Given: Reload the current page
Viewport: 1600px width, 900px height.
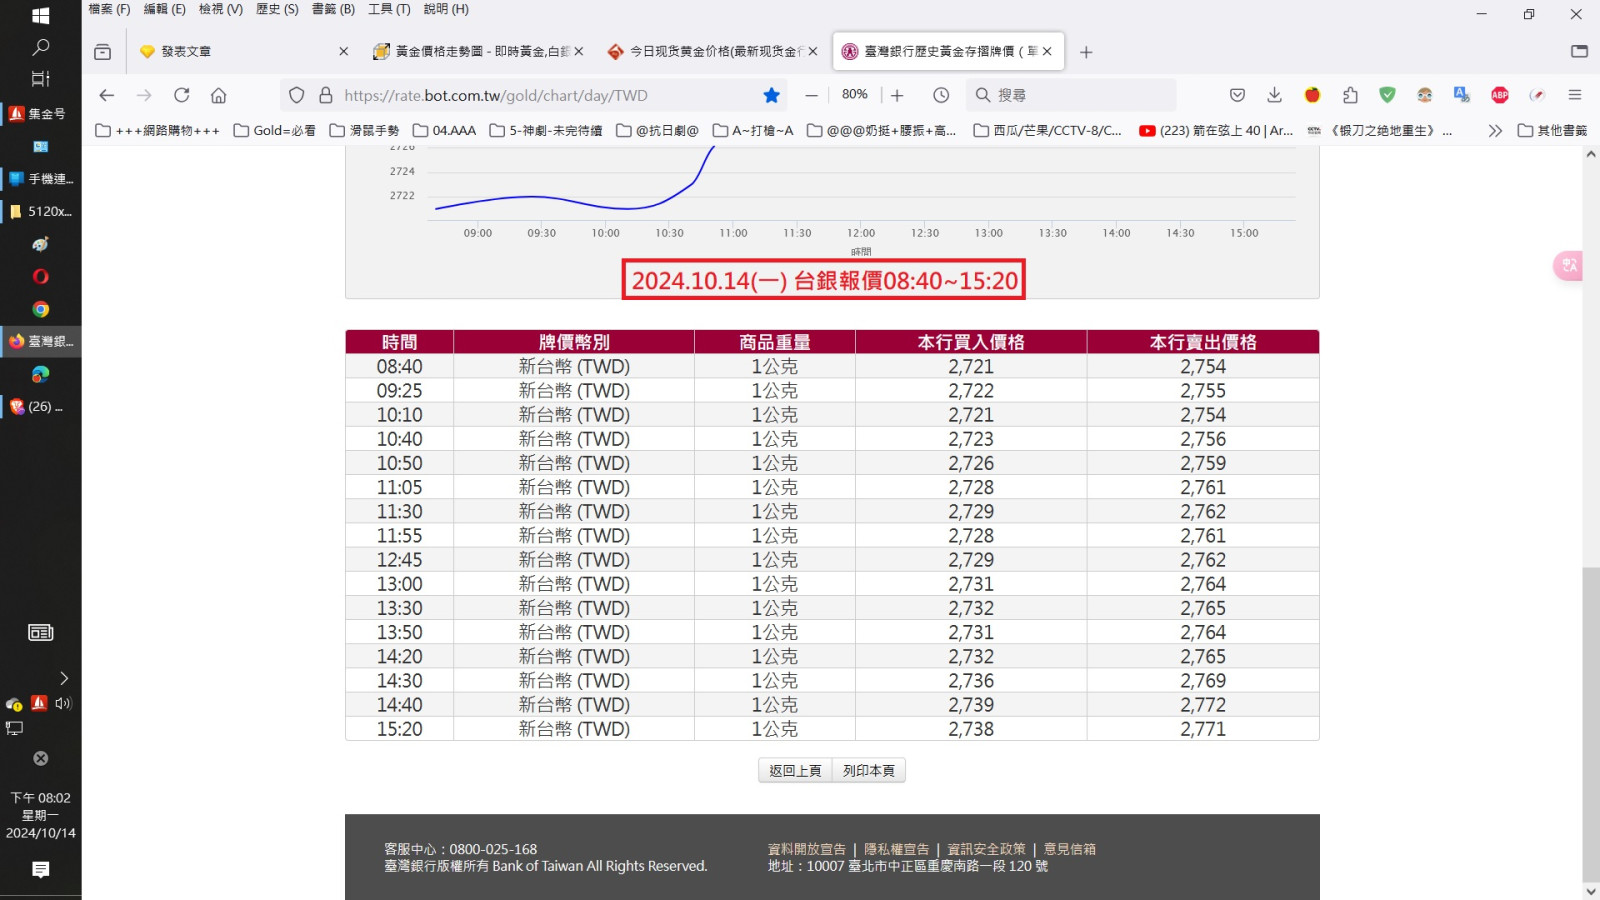Looking at the screenshot, I should click(x=182, y=95).
